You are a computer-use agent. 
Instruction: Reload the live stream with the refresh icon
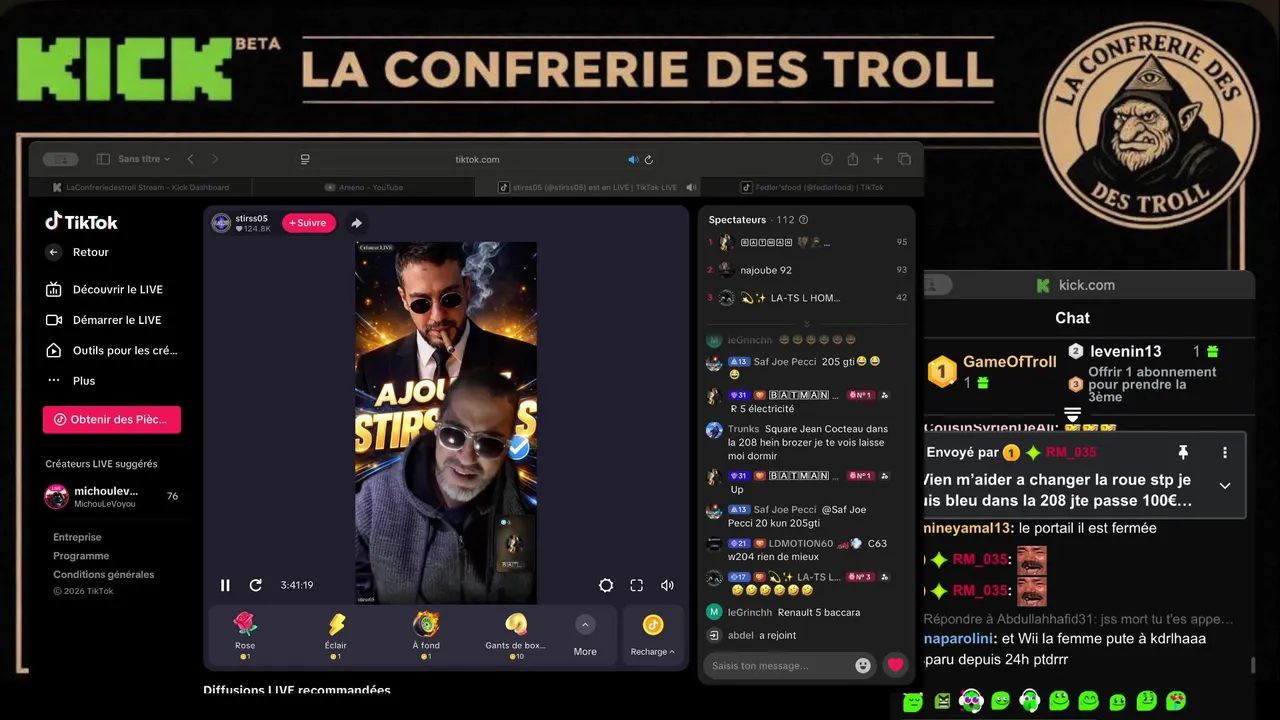pyautogui.click(x=256, y=585)
